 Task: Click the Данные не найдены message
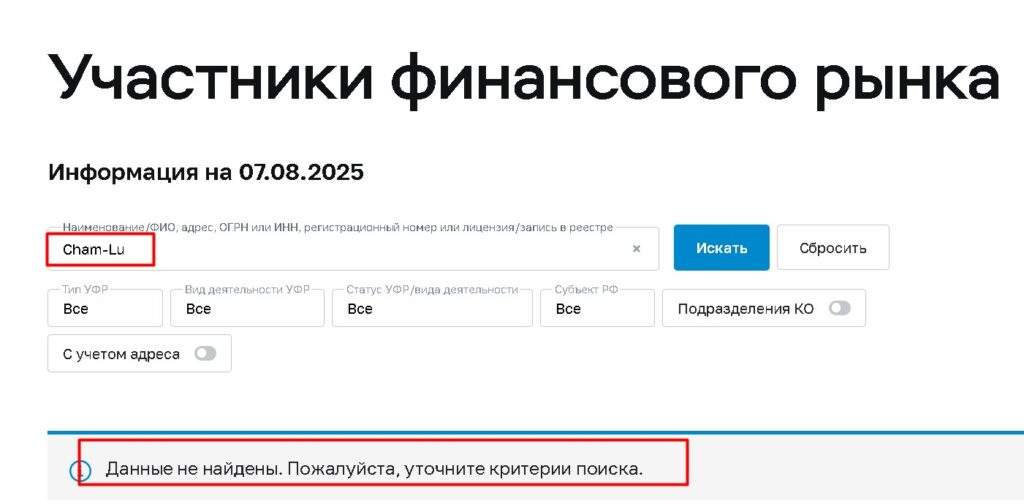374,468
